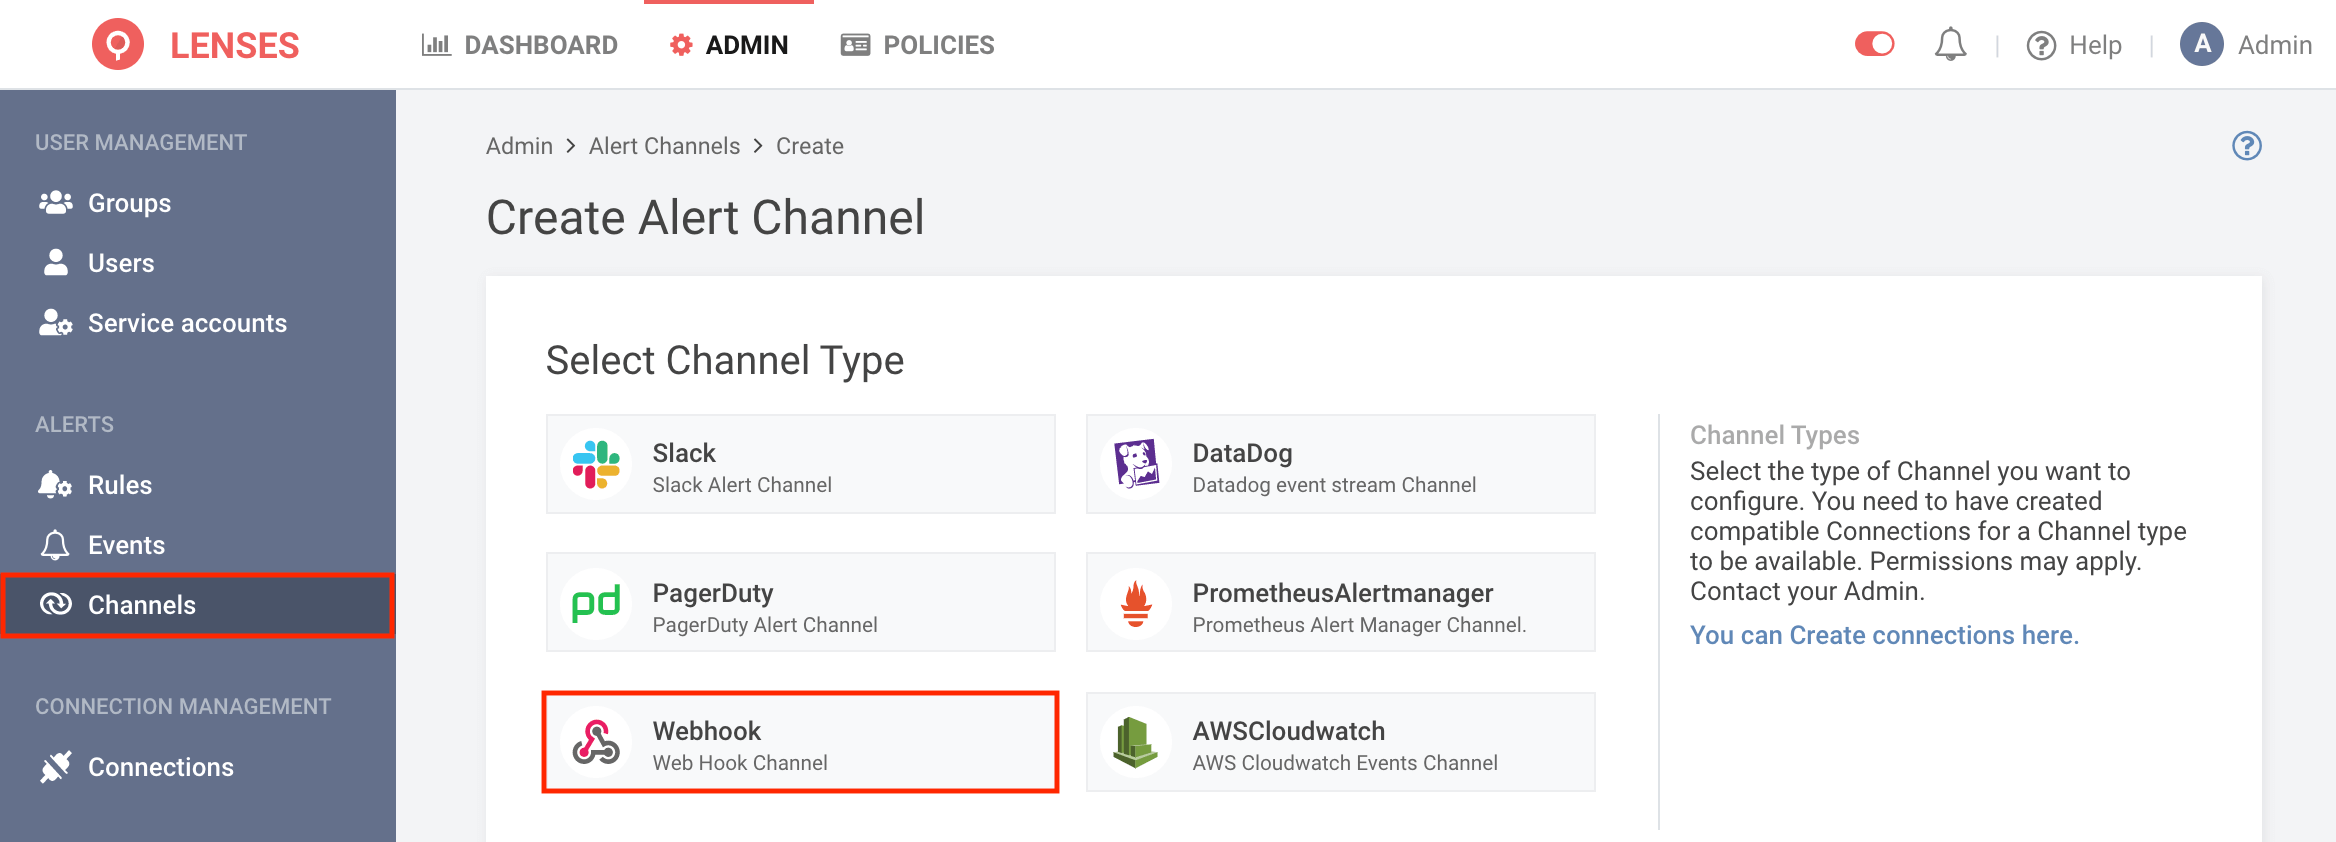Screen dimensions: 2336x842
Task: Click the Help question-mark icon
Action: click(x=2041, y=45)
